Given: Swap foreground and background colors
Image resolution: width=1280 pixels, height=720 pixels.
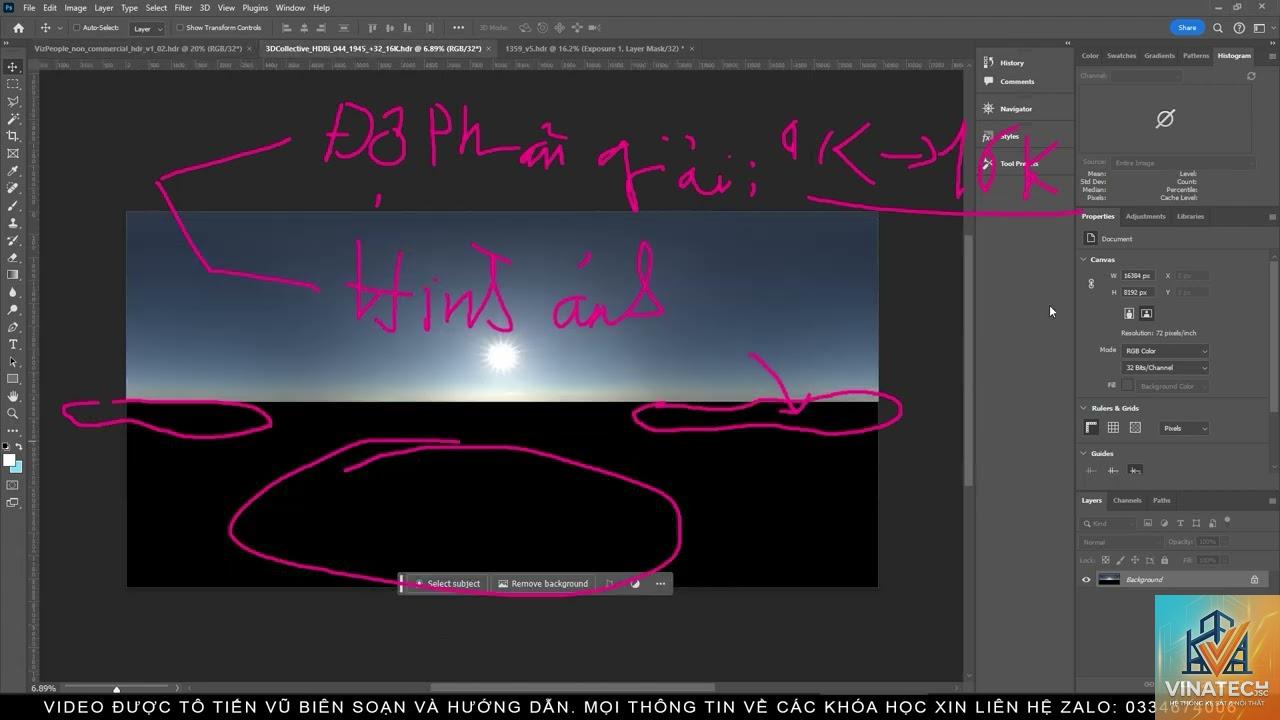Looking at the screenshot, I should pyautogui.click(x=19, y=447).
